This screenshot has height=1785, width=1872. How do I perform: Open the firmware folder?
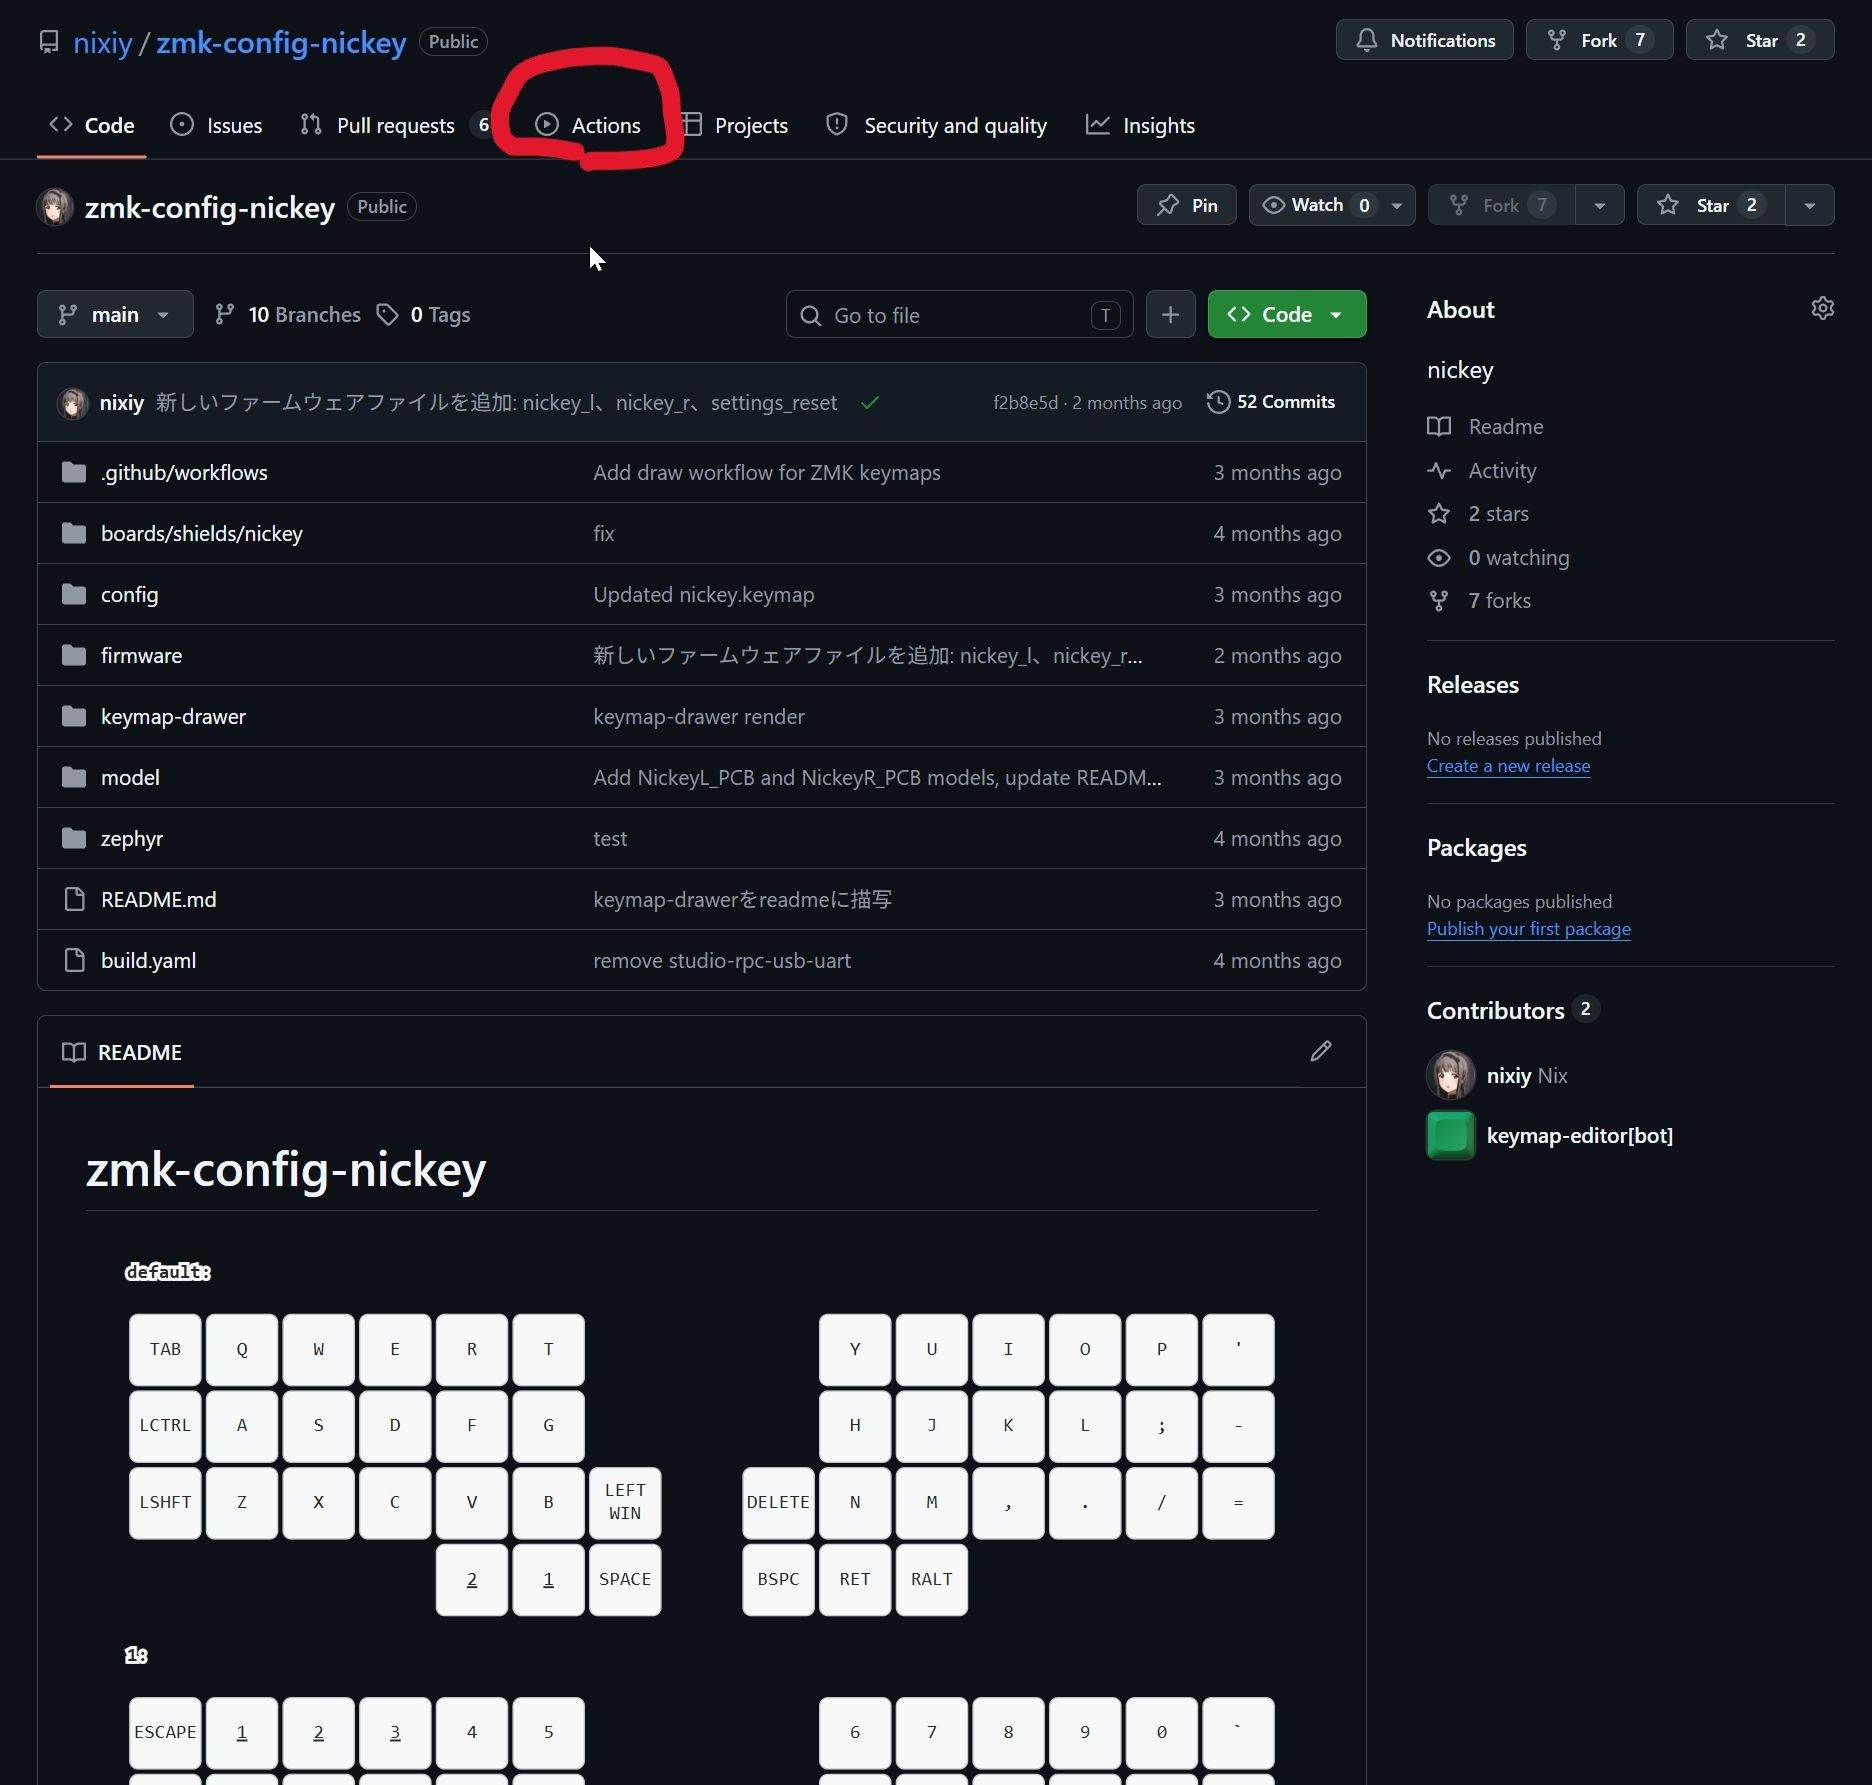141,655
